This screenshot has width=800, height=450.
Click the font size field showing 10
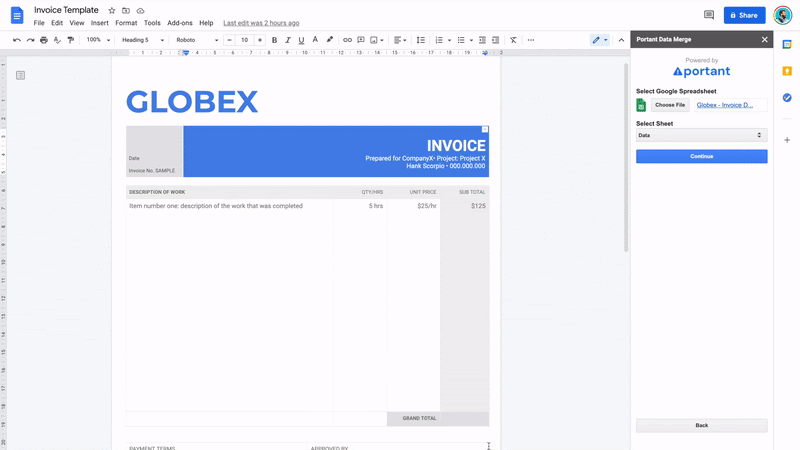tap(244, 40)
